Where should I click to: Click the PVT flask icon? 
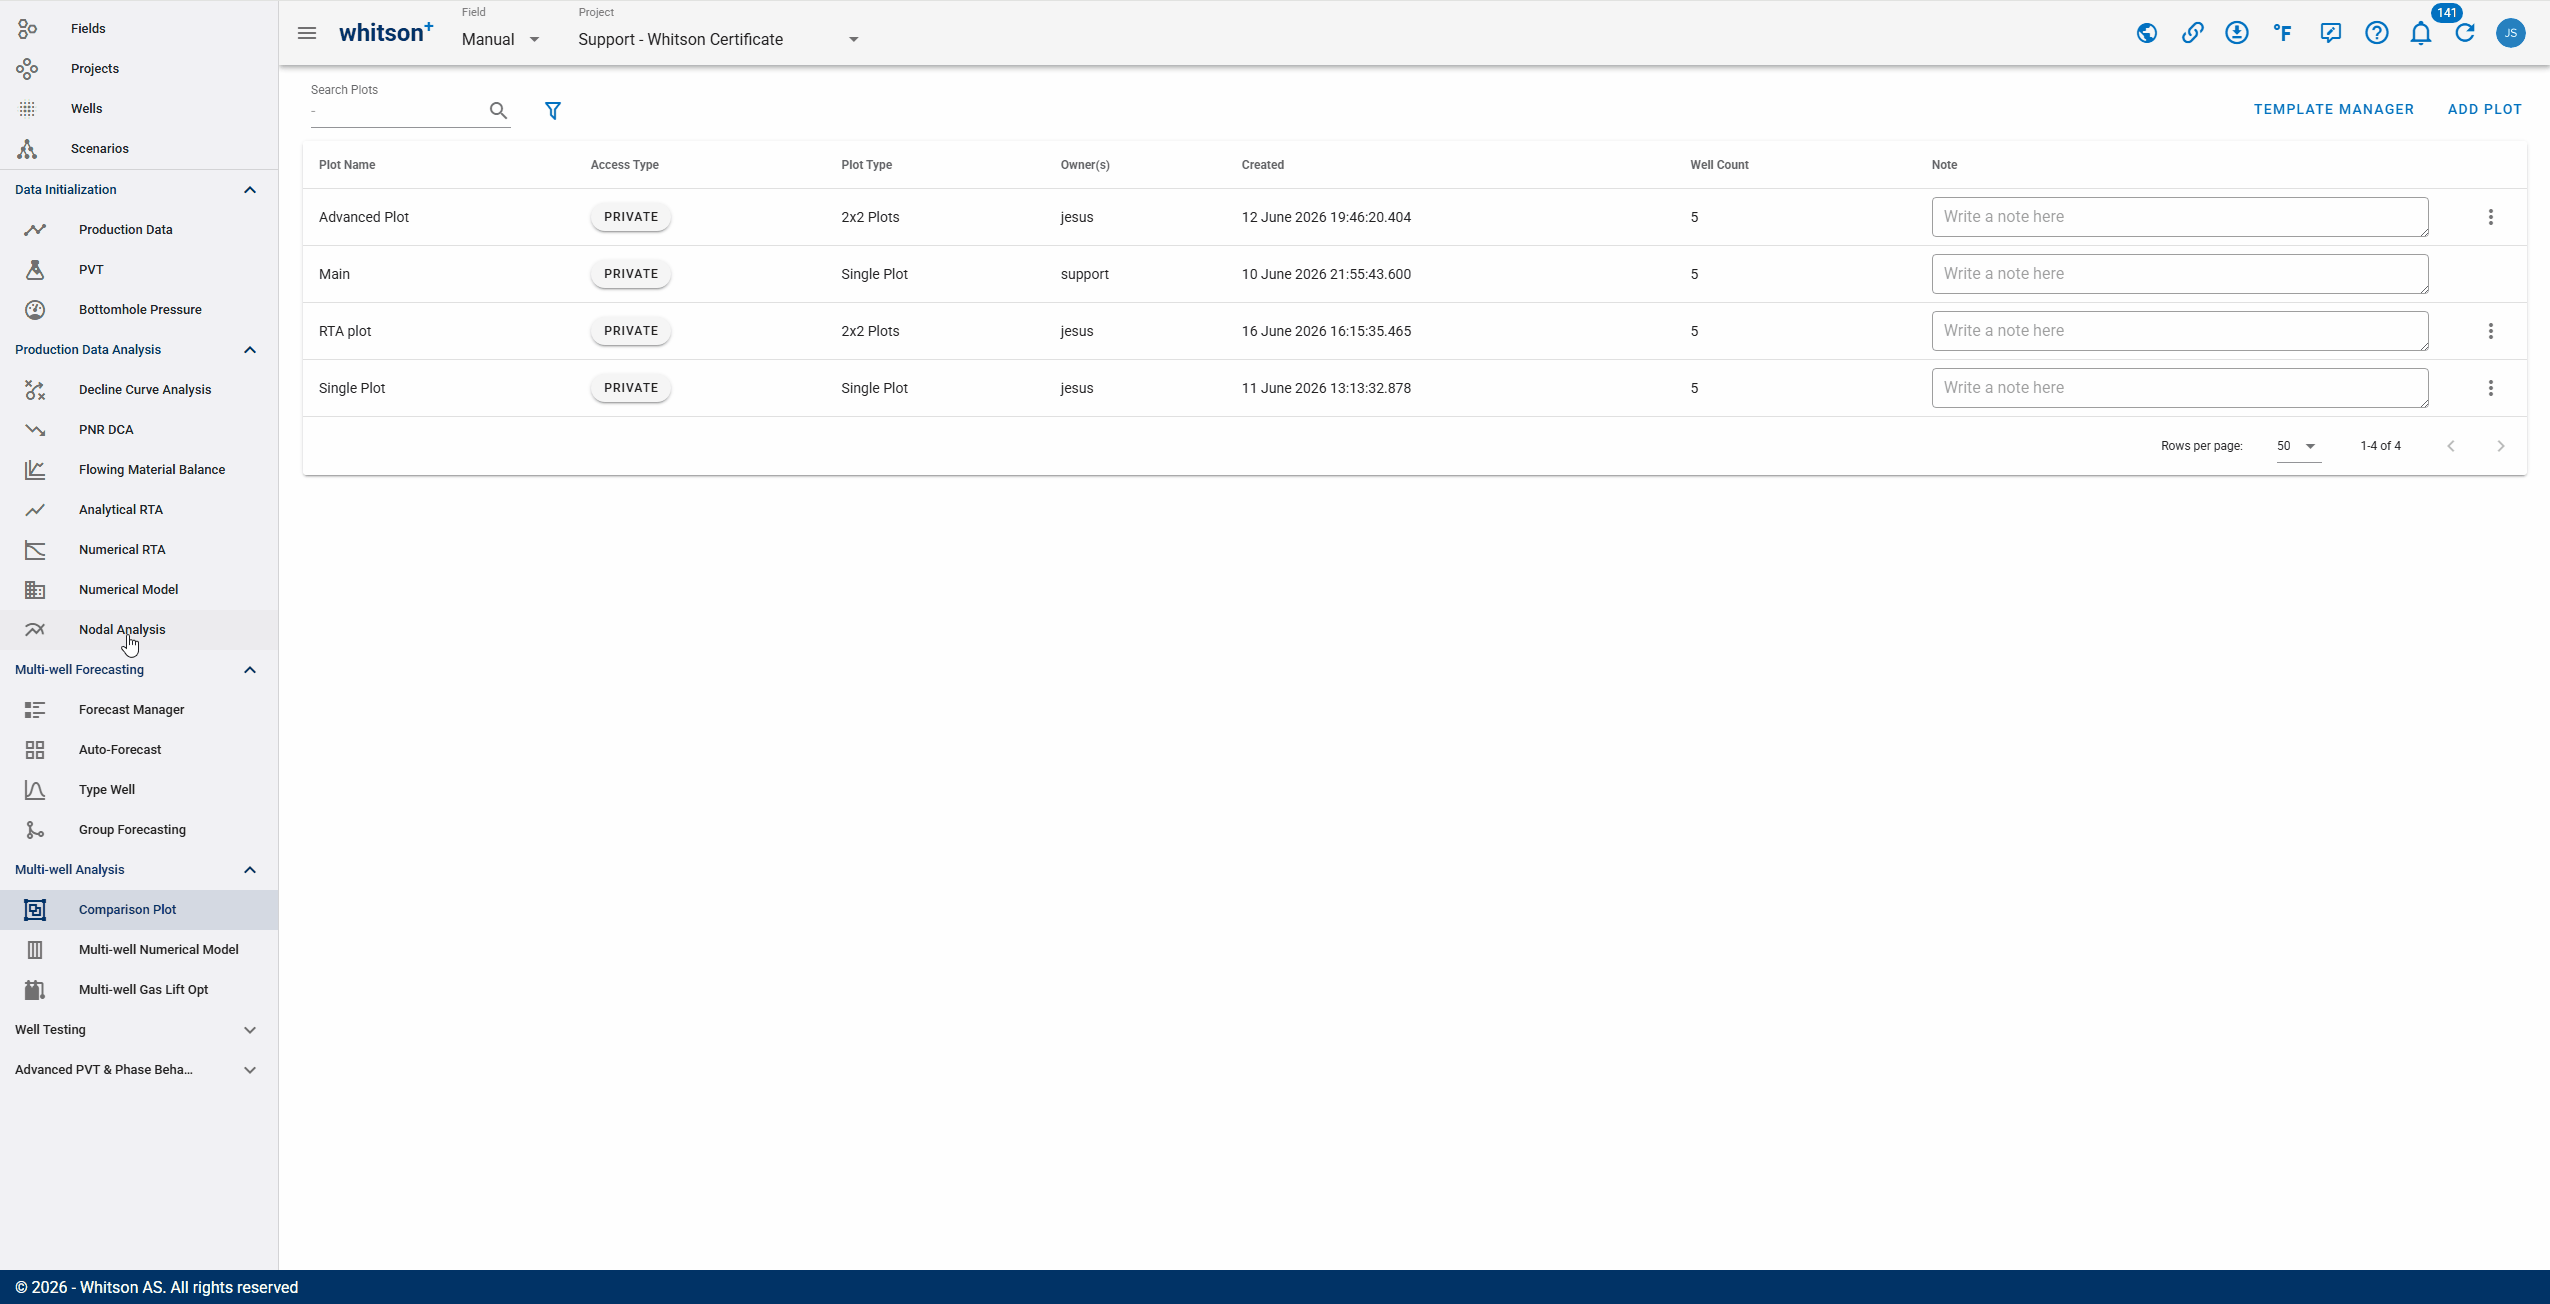coord(35,270)
